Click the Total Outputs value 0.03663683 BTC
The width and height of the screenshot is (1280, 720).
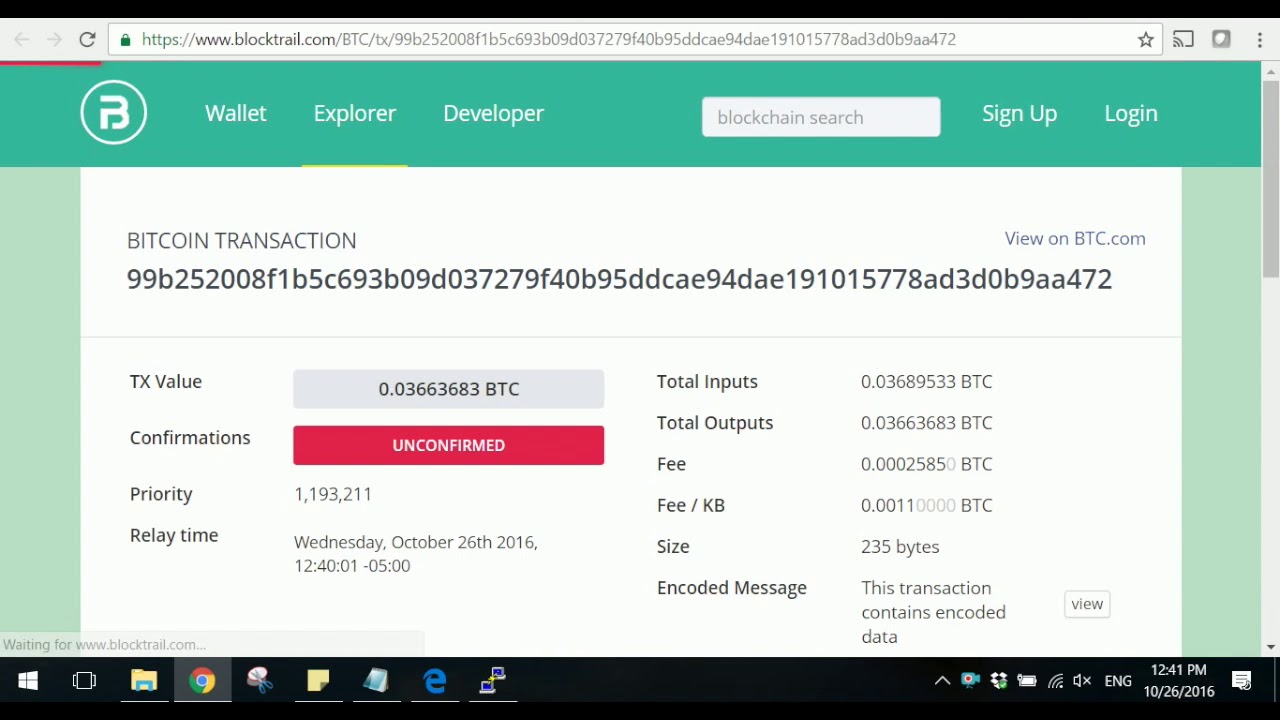tap(926, 423)
